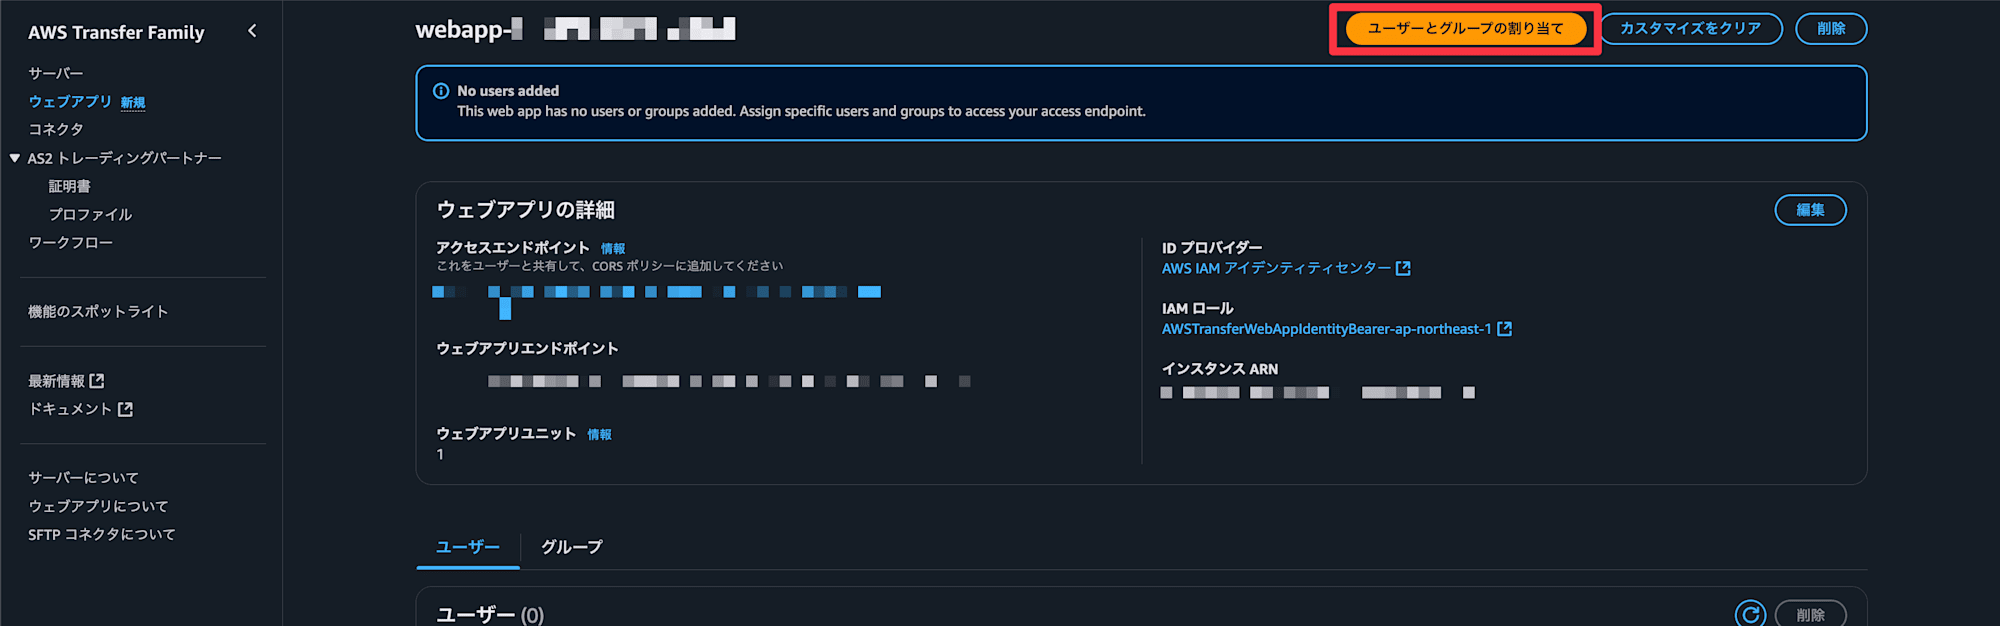Click the ユーザー (0) panel heading

490,615
